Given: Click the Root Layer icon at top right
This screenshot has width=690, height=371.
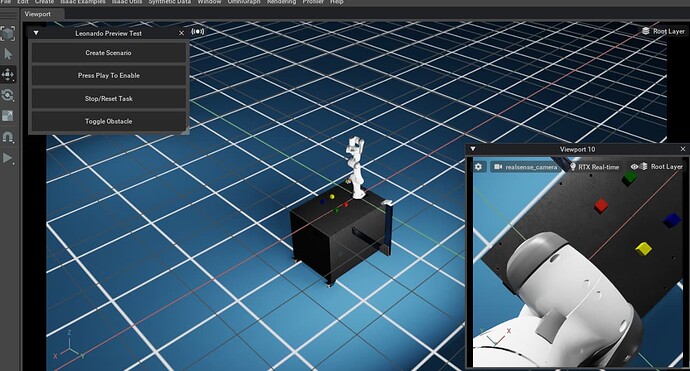Looking at the screenshot, I should point(646,31).
